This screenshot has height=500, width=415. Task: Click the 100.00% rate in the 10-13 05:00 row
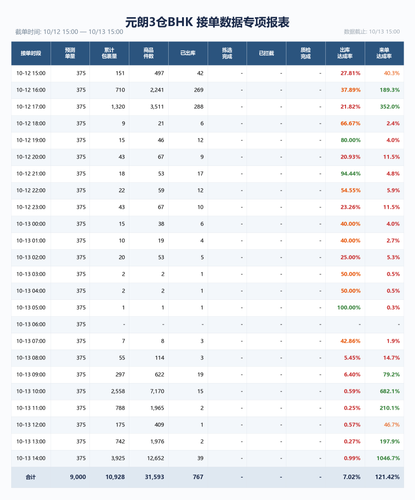[x=349, y=308]
